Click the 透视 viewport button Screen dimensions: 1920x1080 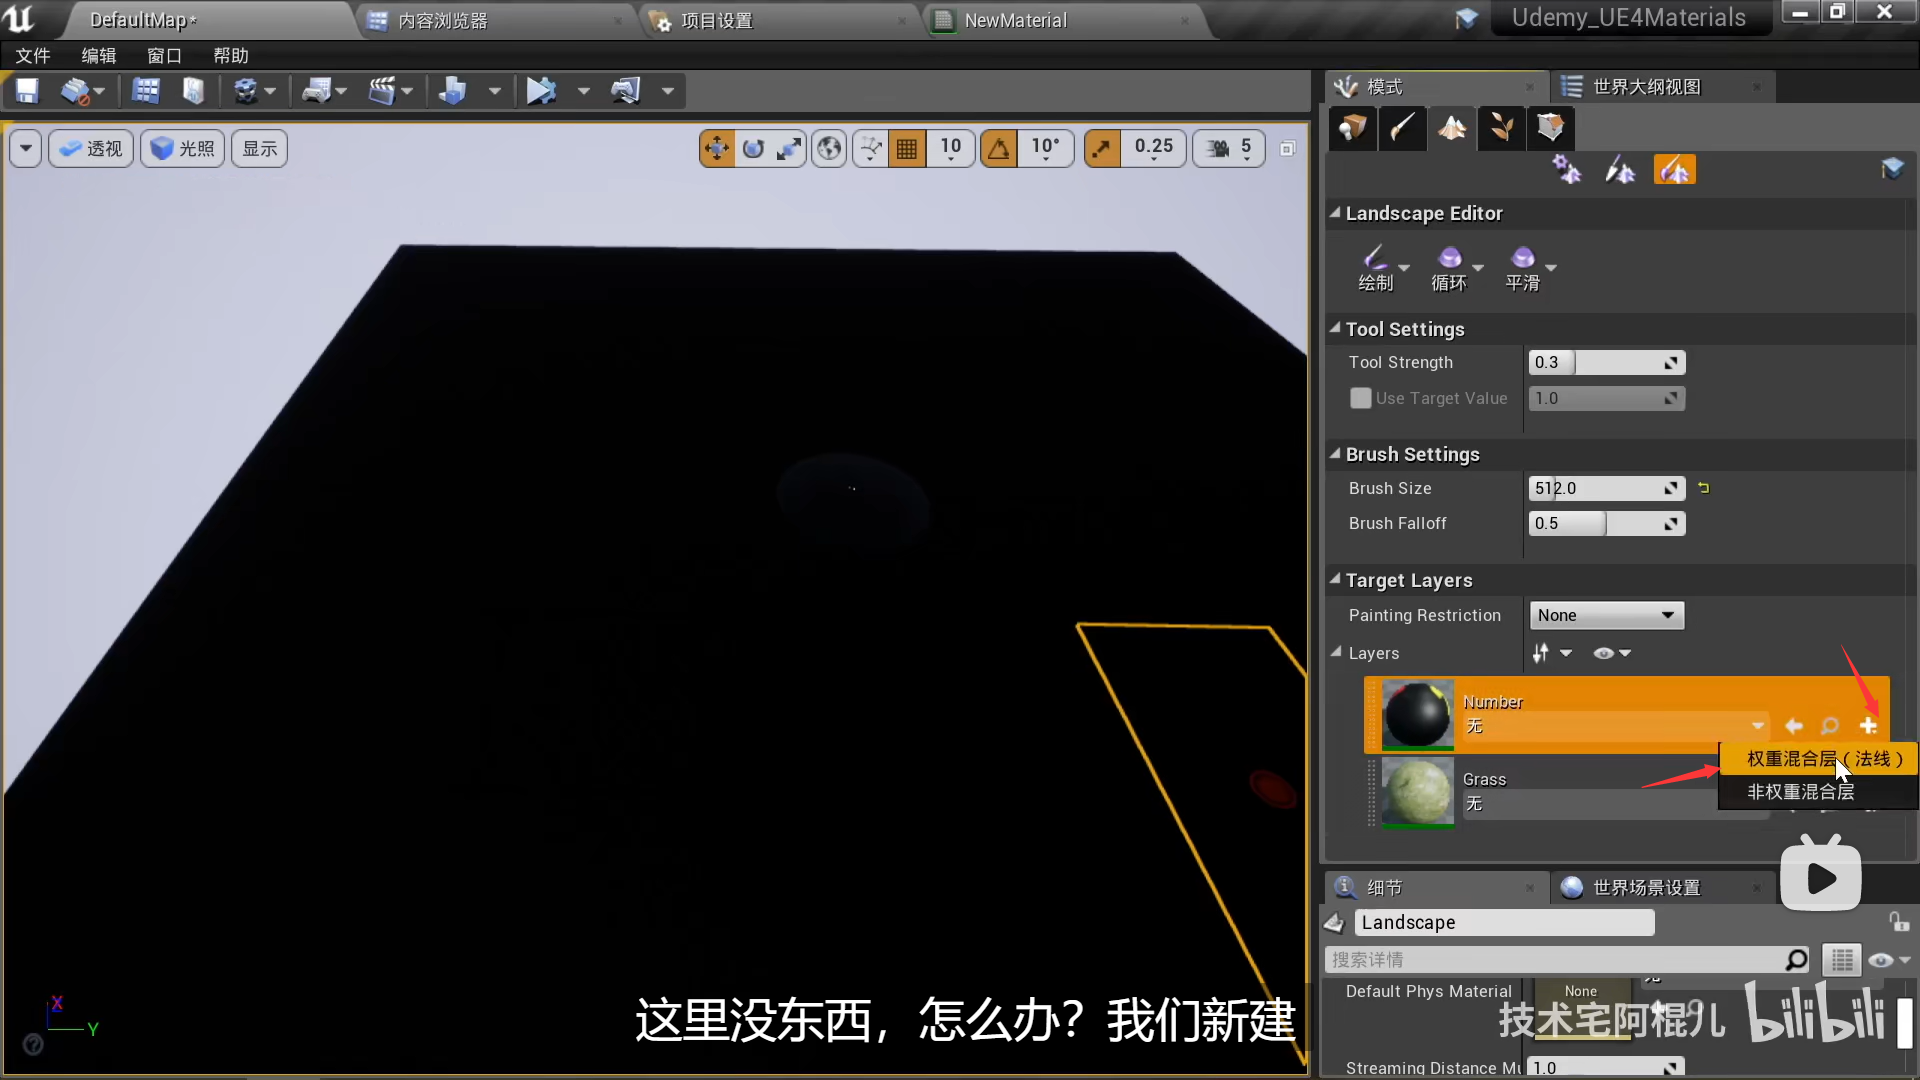coord(91,149)
